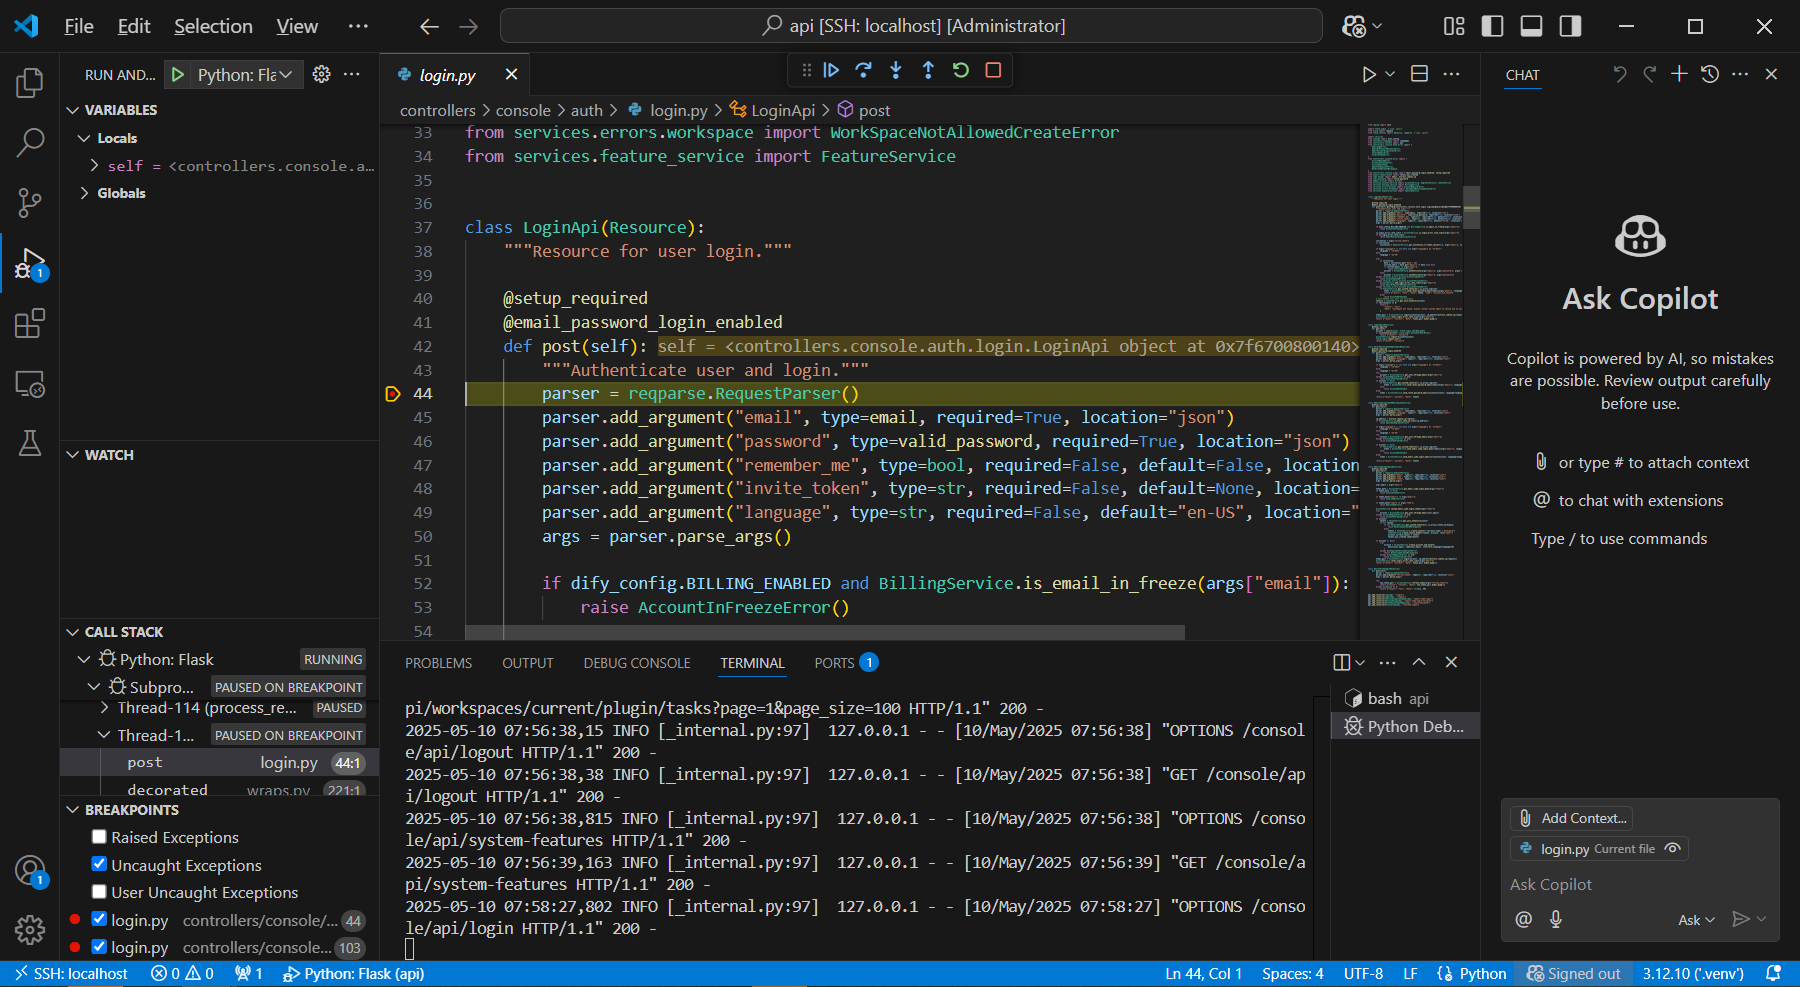
Task: Click the debug Continue button
Action: 831,70
